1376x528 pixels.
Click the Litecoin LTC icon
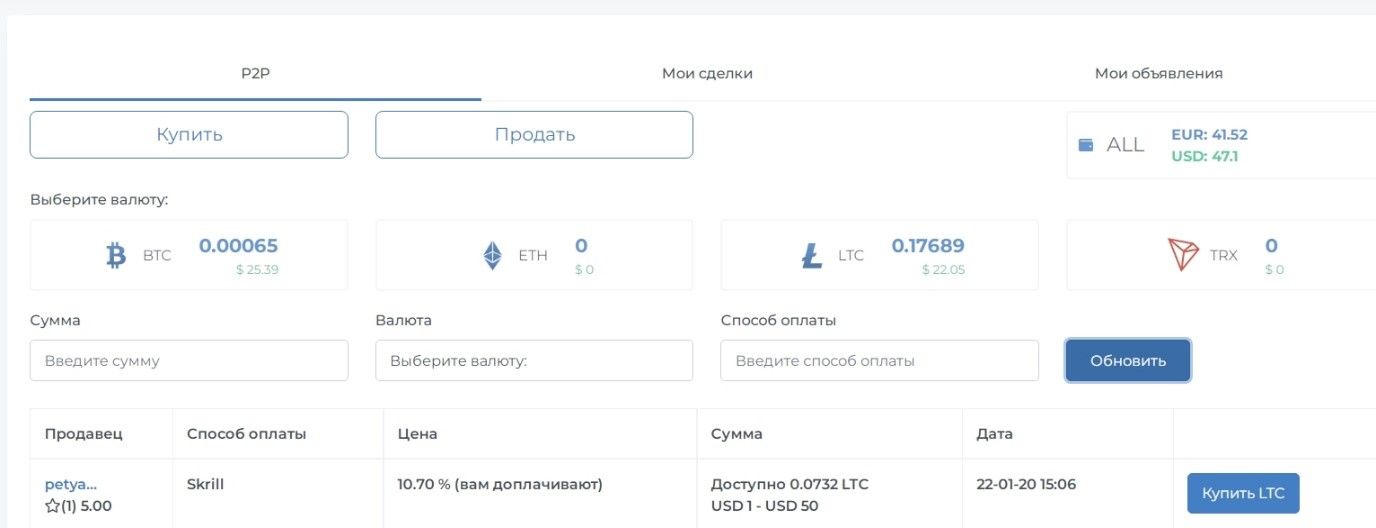tap(812, 256)
